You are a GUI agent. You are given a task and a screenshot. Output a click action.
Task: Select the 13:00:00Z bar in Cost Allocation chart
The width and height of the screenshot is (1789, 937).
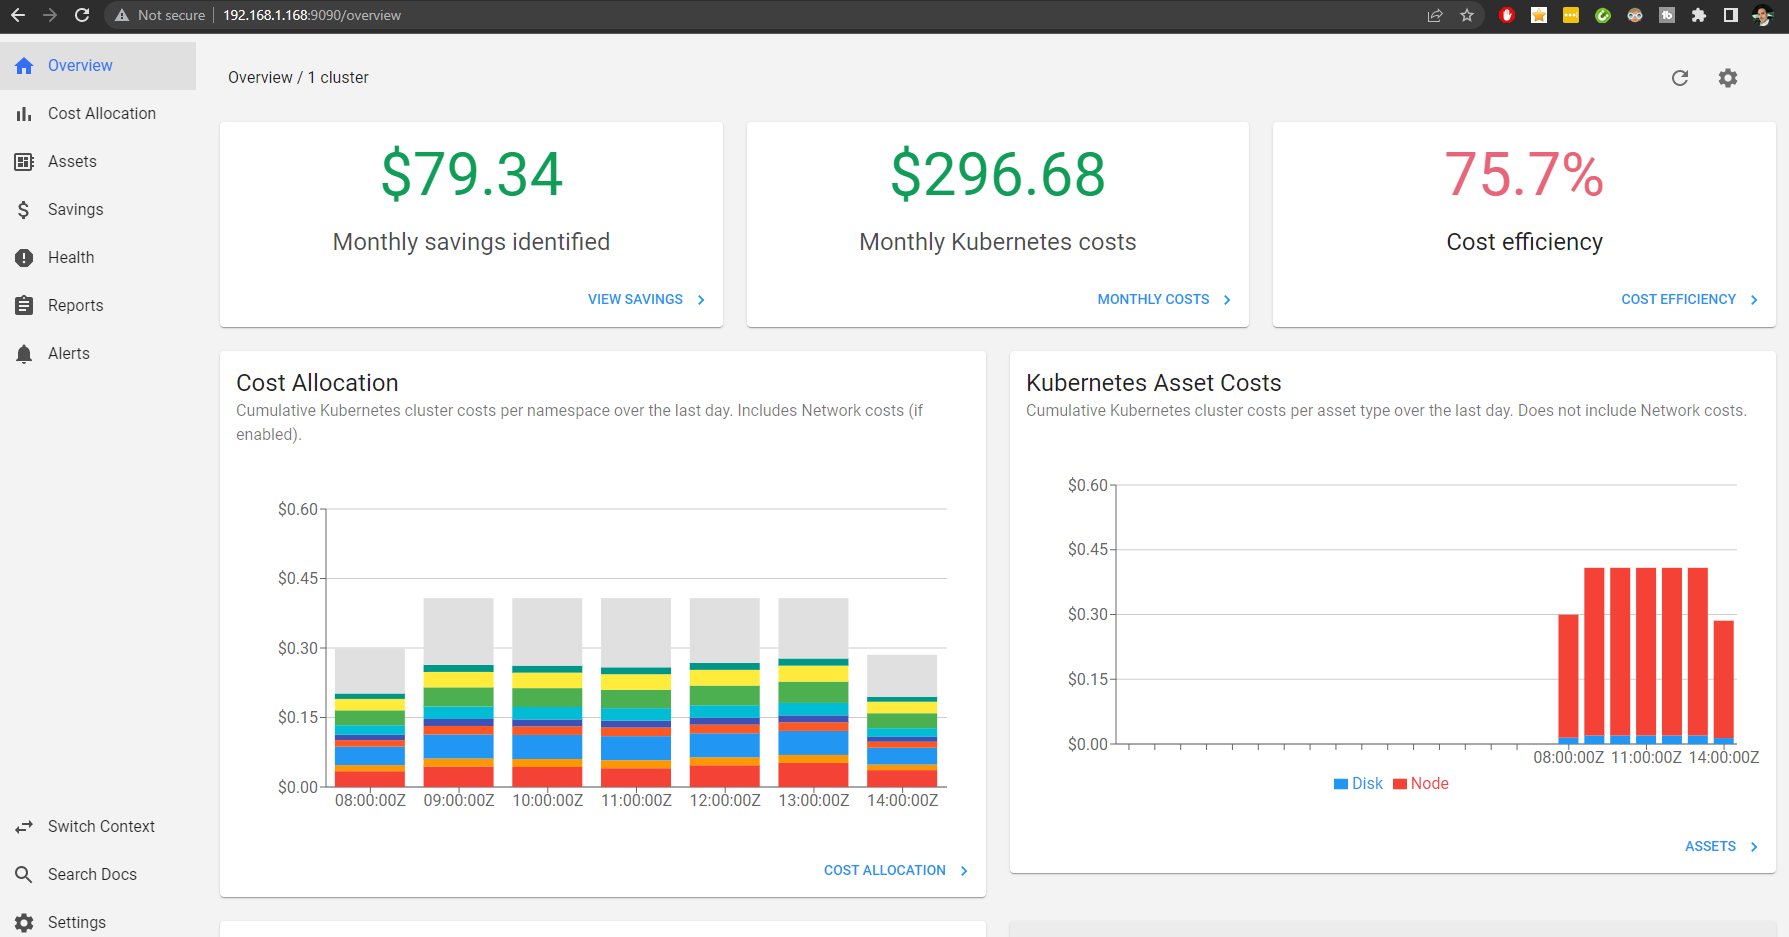pos(813,692)
